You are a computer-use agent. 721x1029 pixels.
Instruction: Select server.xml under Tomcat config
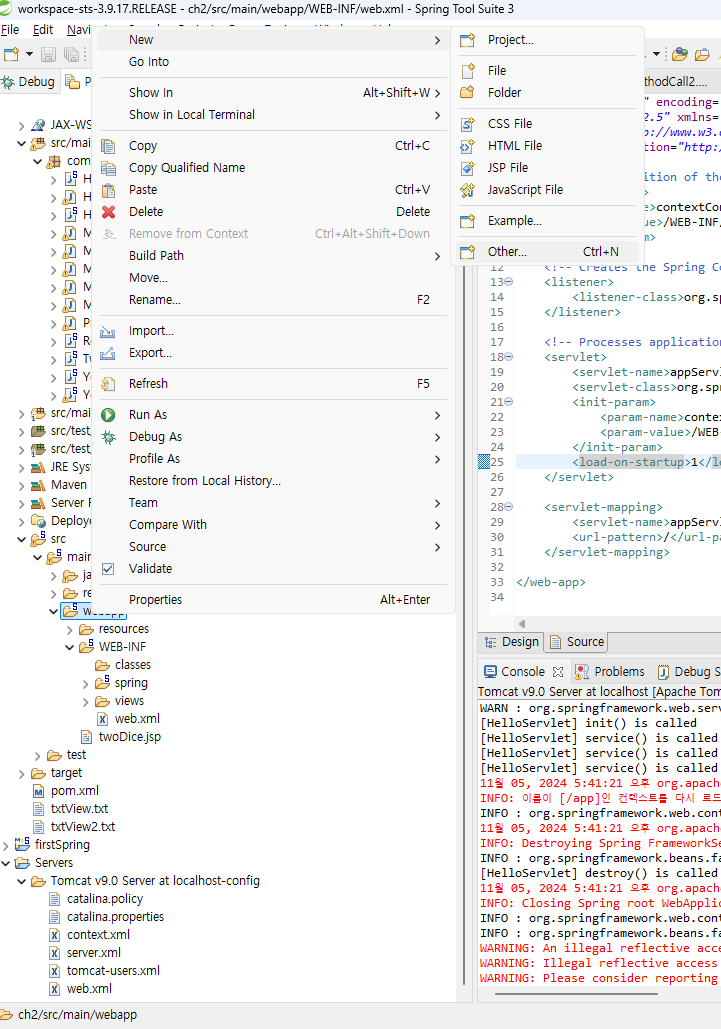click(85, 953)
